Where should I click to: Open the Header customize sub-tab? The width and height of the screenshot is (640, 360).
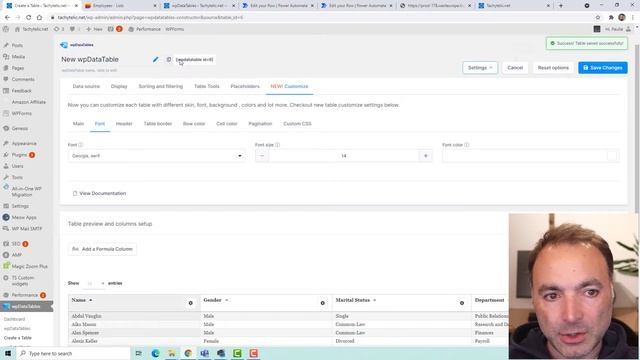(x=124, y=124)
